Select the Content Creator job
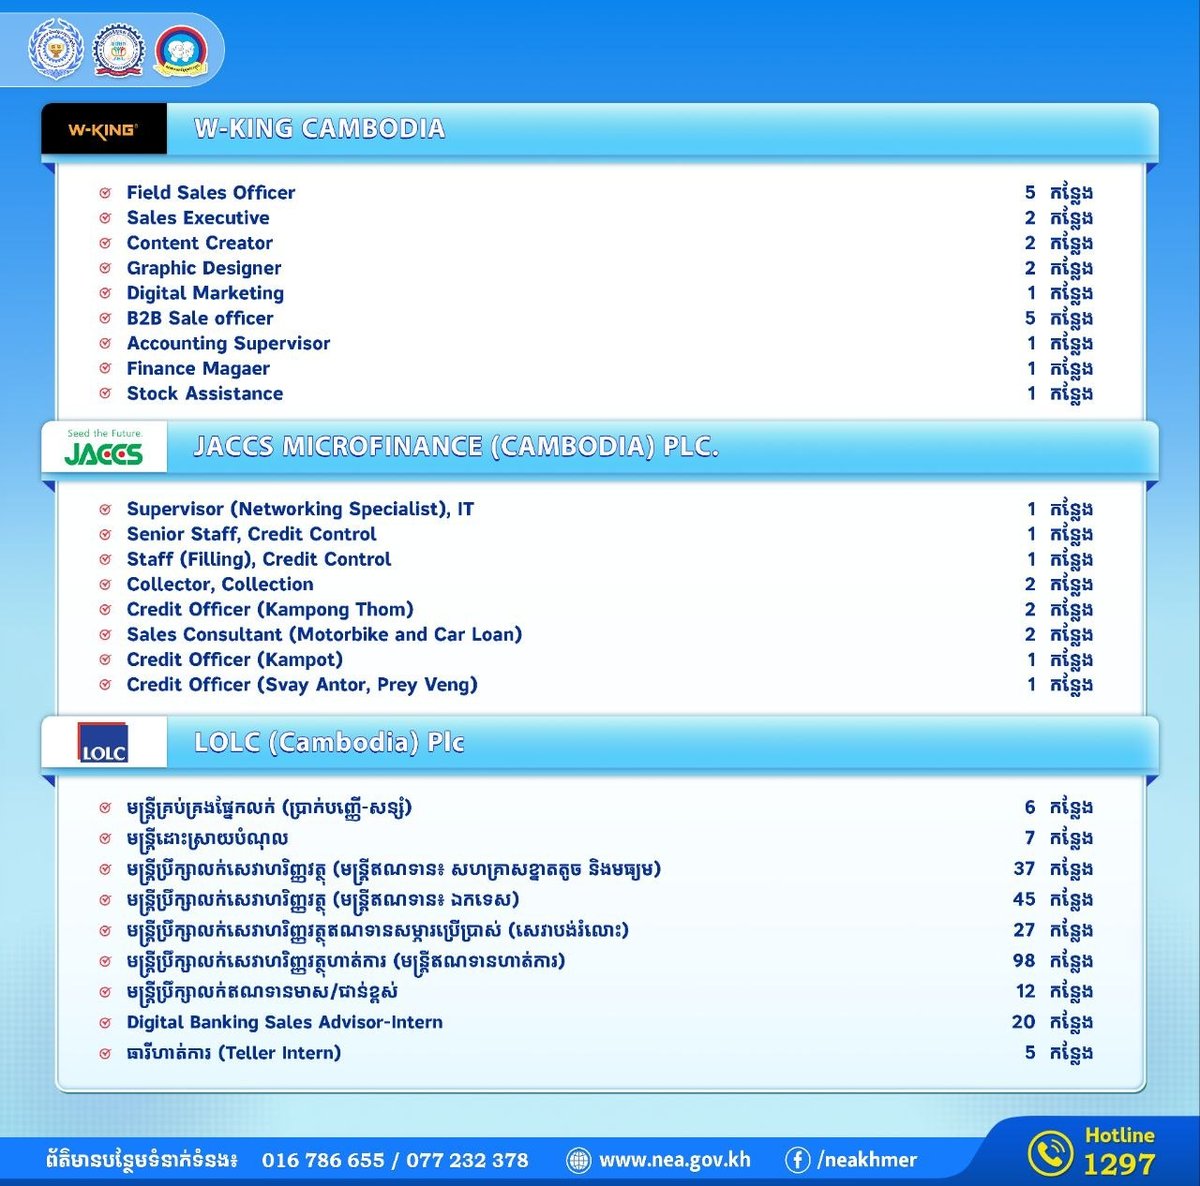1200x1186 pixels. point(200,243)
